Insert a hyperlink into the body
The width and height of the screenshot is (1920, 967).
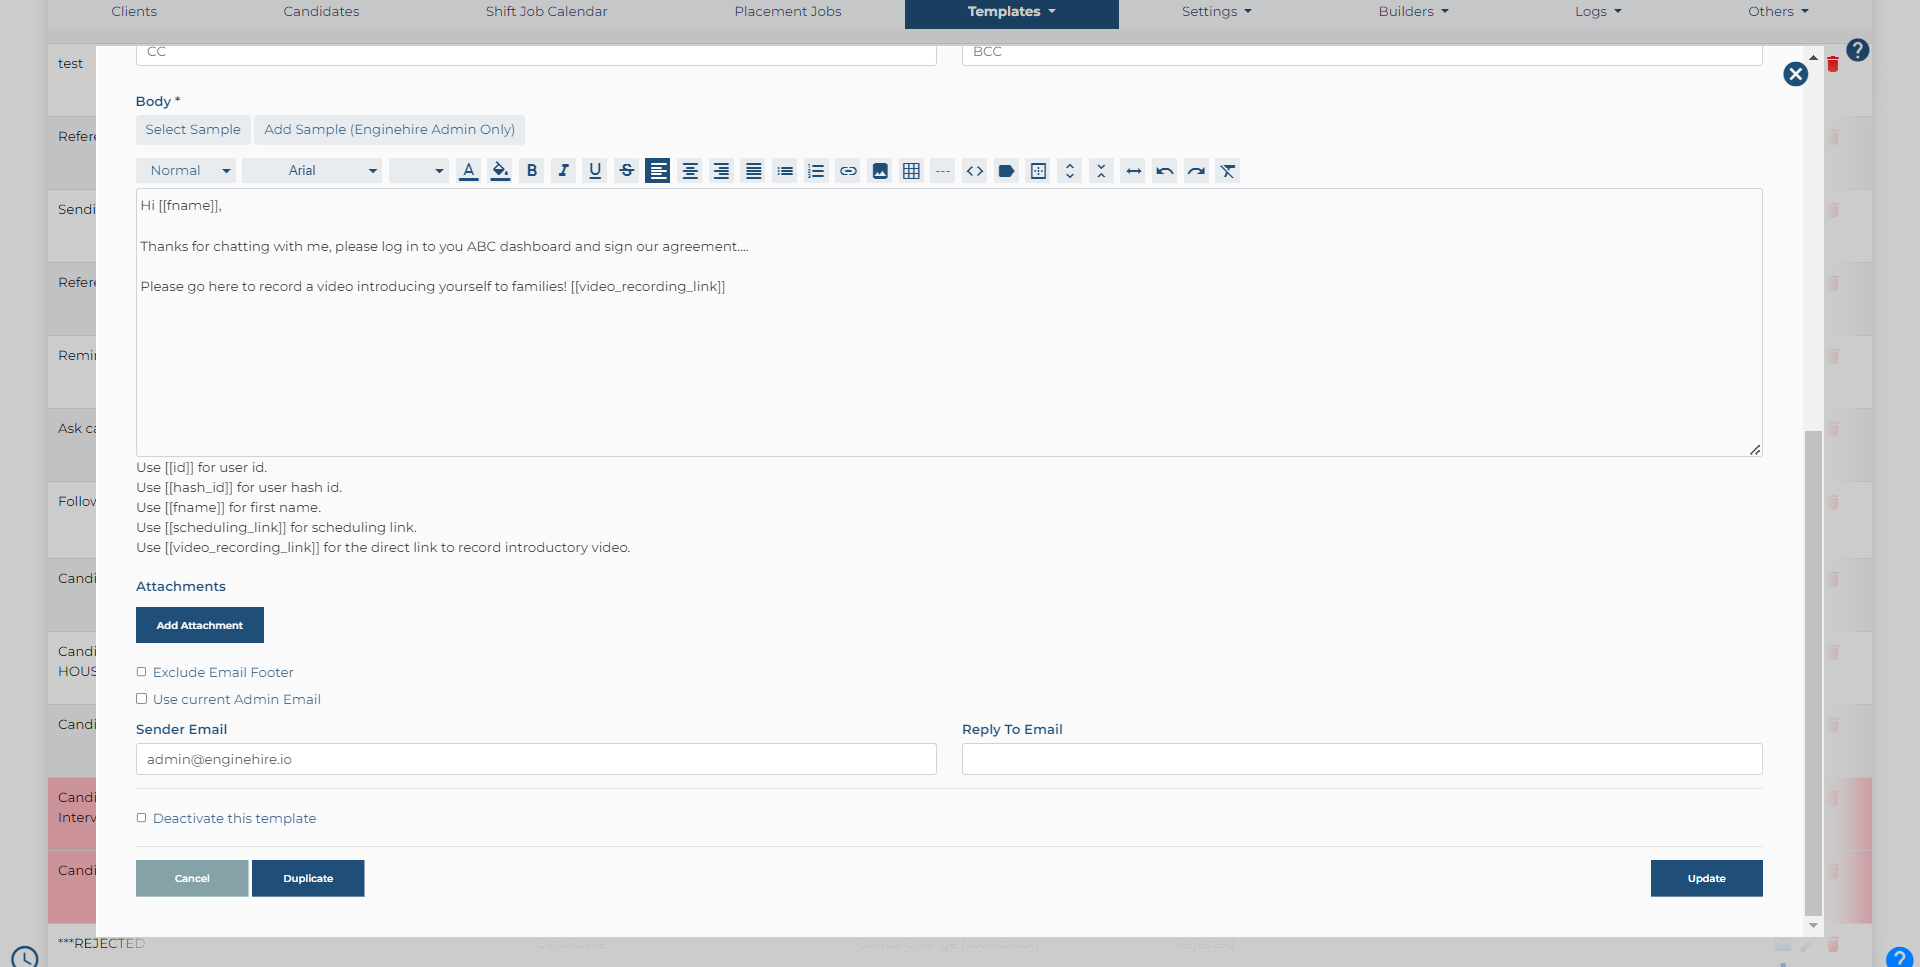click(848, 171)
